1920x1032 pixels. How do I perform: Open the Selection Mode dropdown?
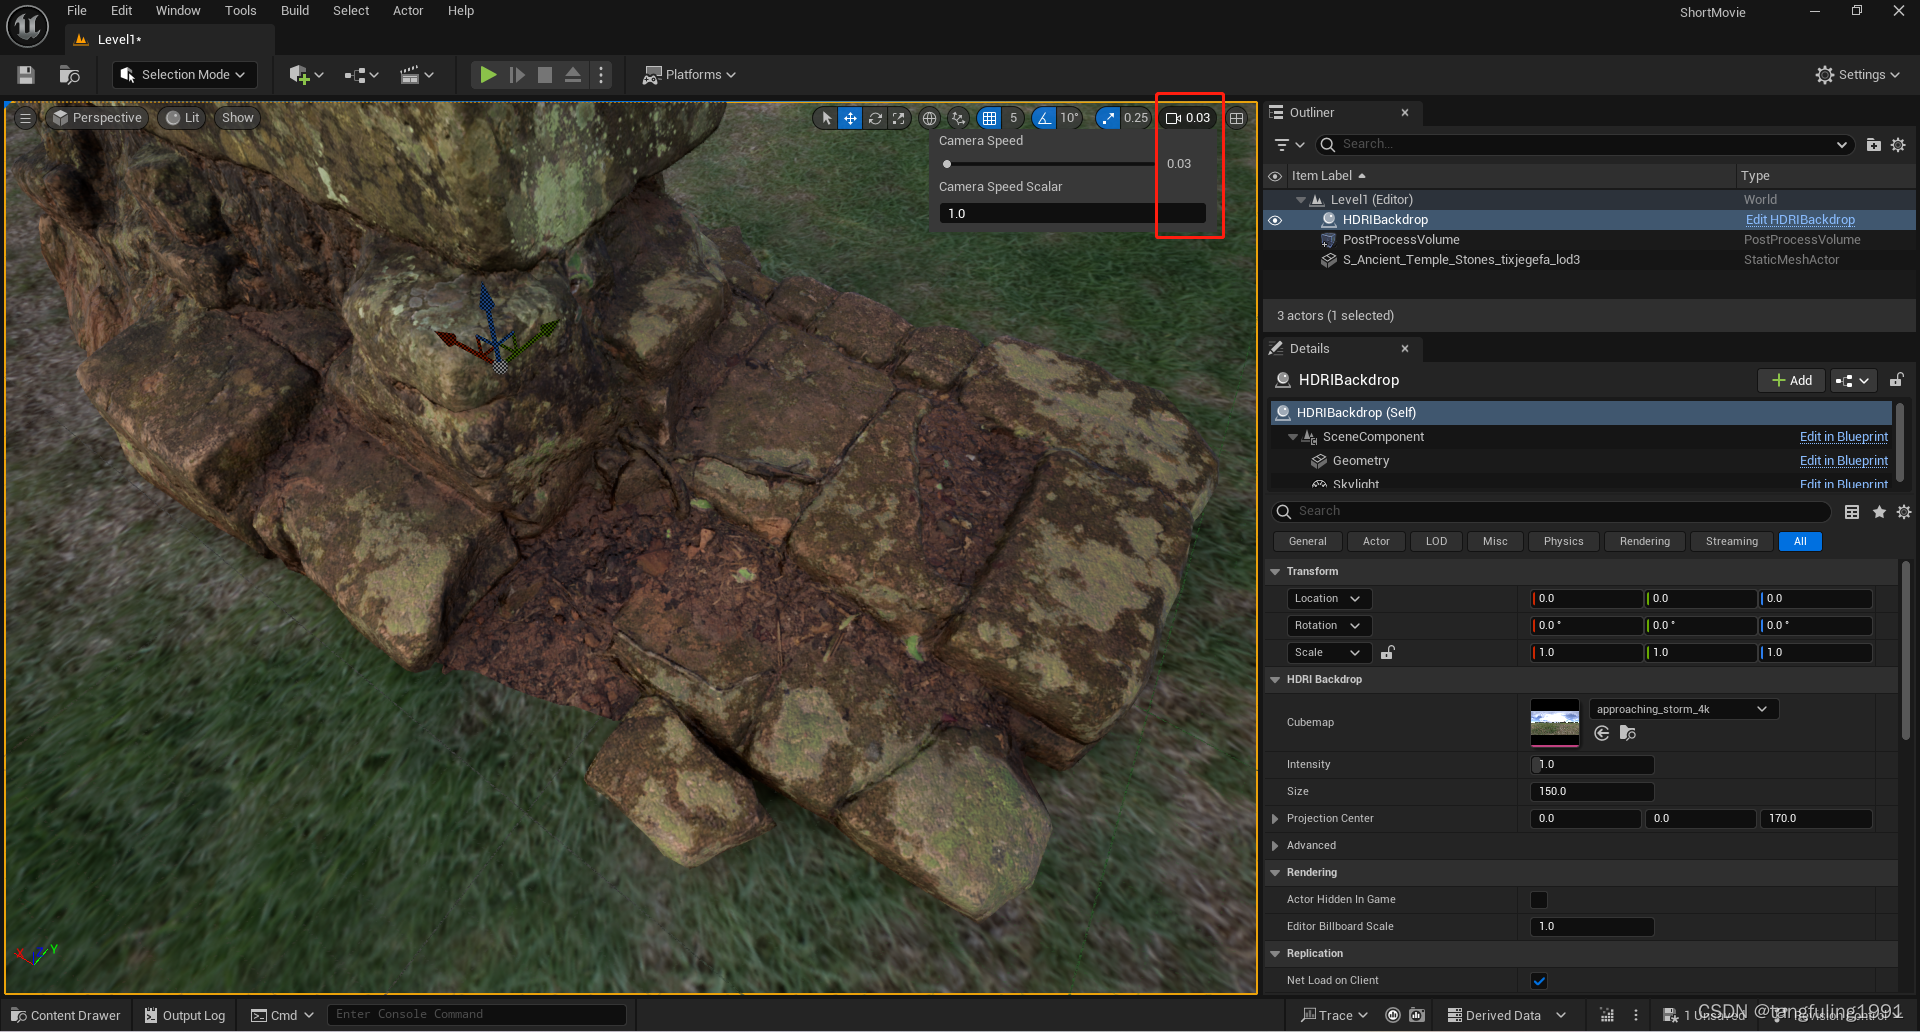point(184,75)
